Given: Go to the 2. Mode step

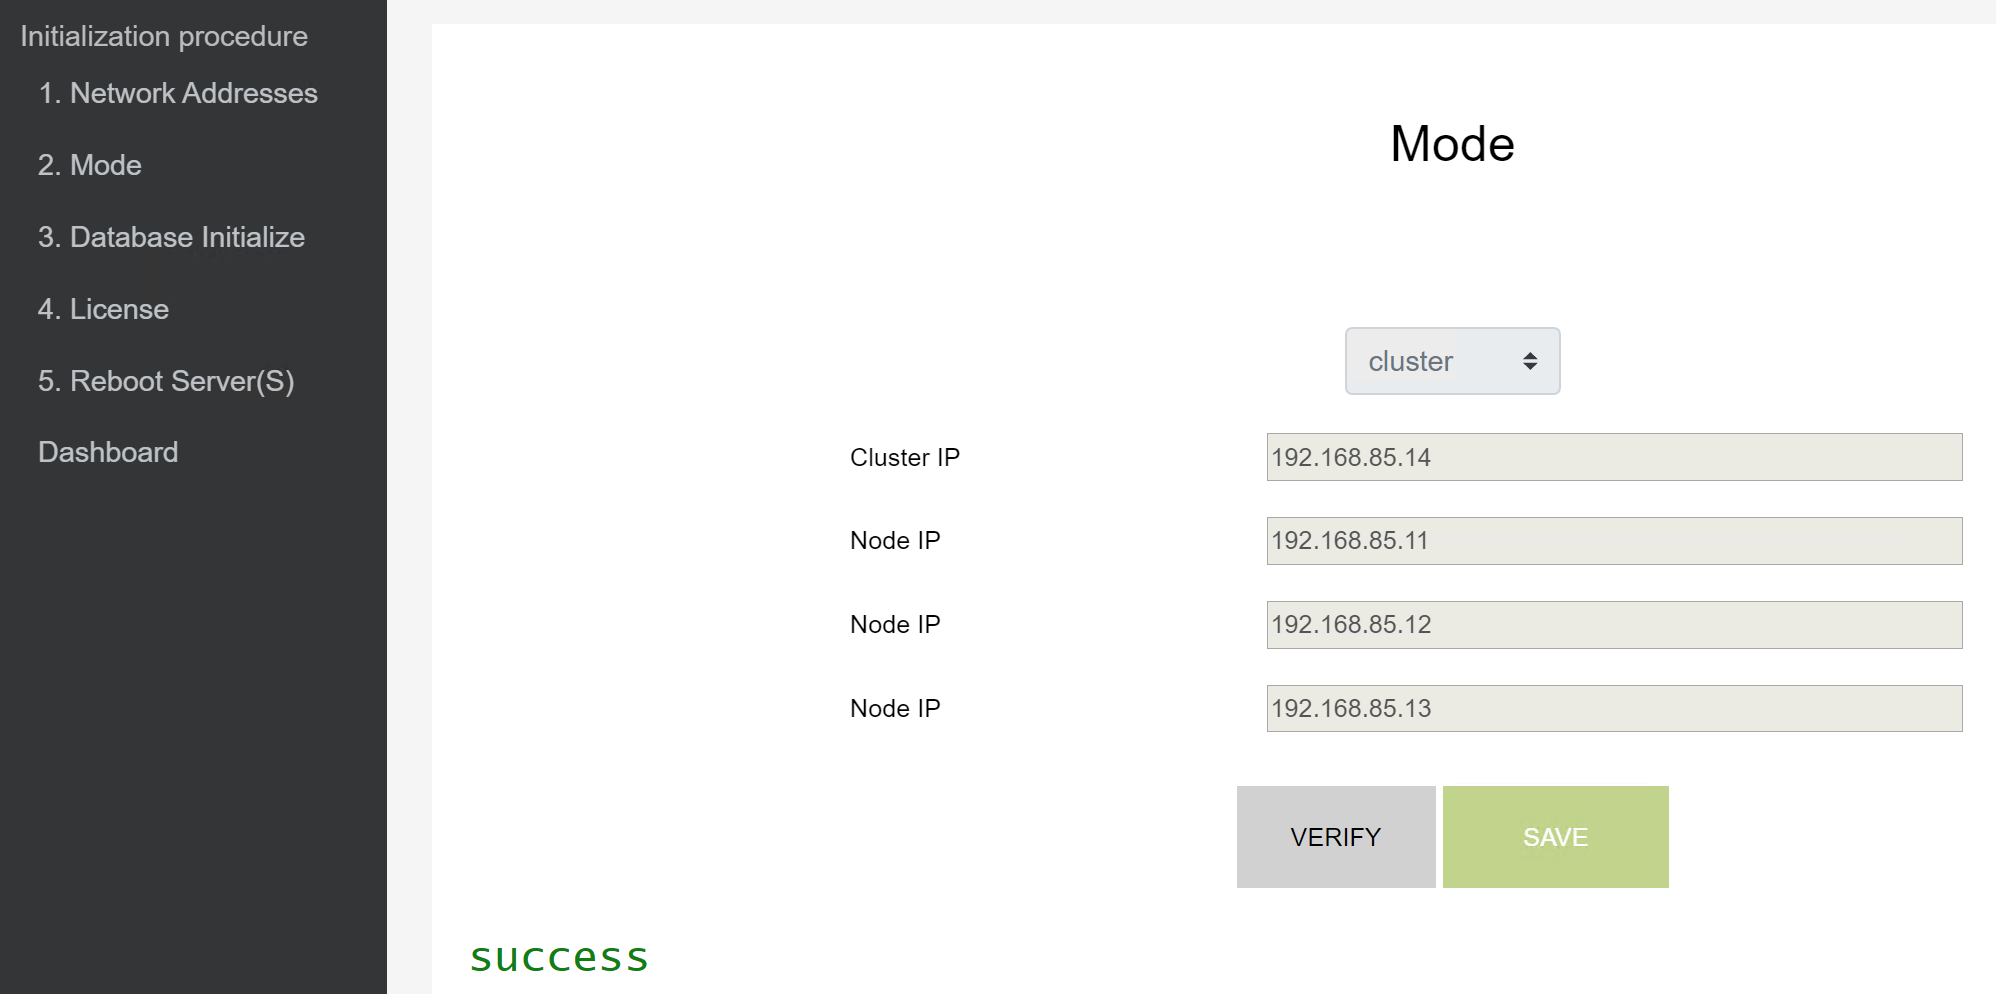Looking at the screenshot, I should click(90, 165).
